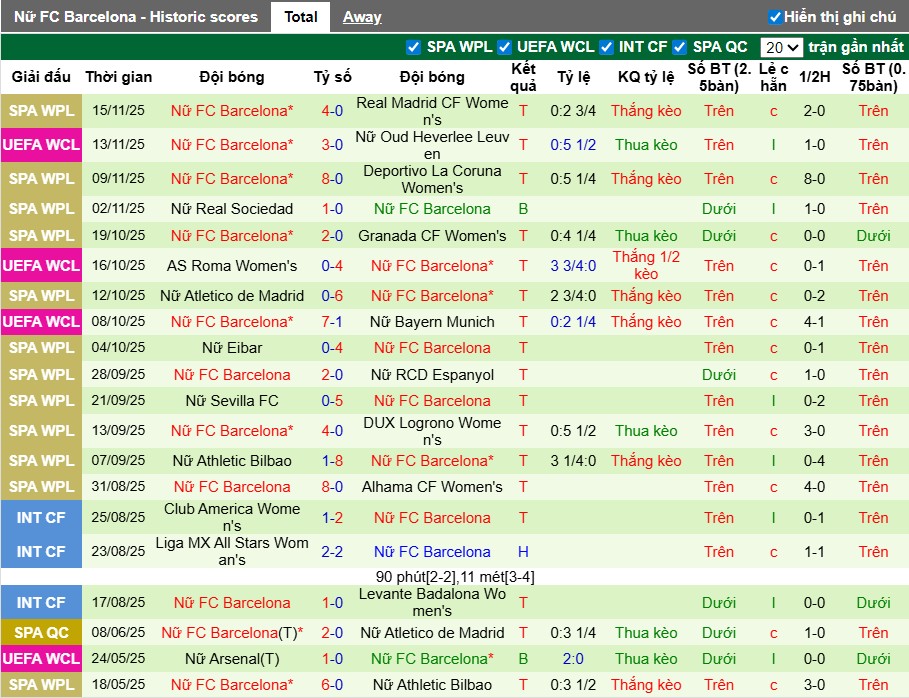
Task: Click the SPA WPL badge for 15/11/25
Action: coord(41,111)
